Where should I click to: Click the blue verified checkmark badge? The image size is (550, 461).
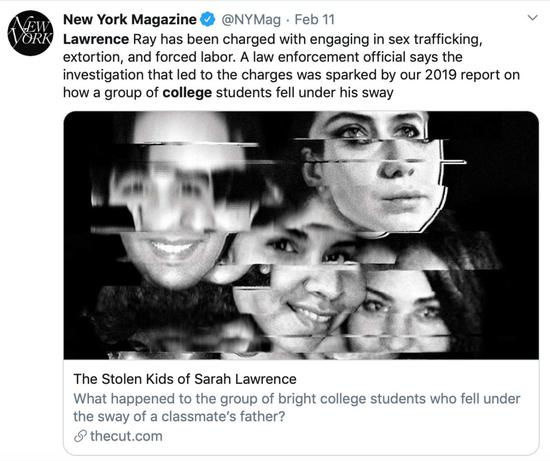point(208,19)
